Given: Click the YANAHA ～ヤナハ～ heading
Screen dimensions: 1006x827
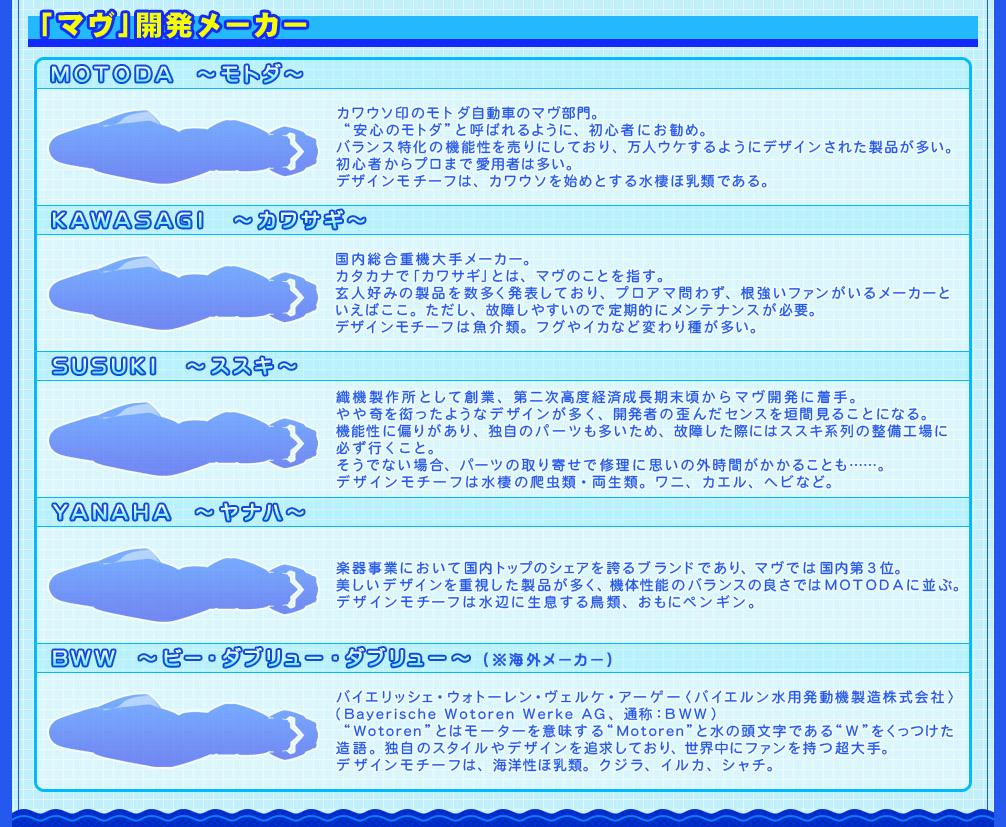Looking at the screenshot, I should click(178, 513).
